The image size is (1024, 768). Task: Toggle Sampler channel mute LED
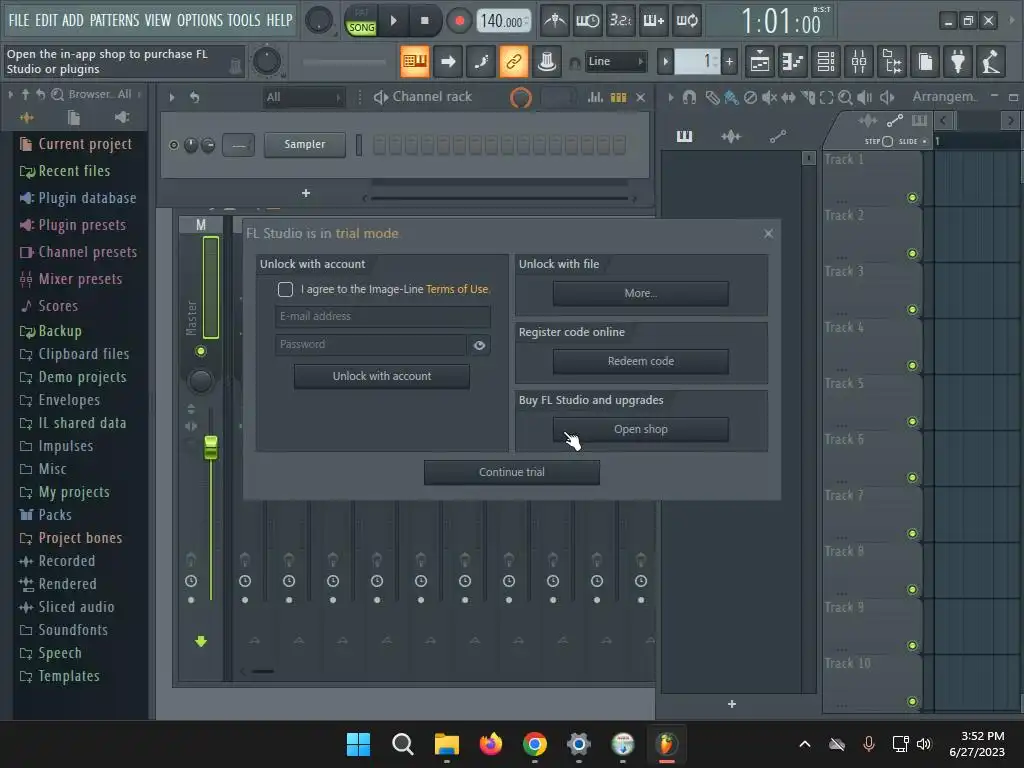pyautogui.click(x=174, y=145)
